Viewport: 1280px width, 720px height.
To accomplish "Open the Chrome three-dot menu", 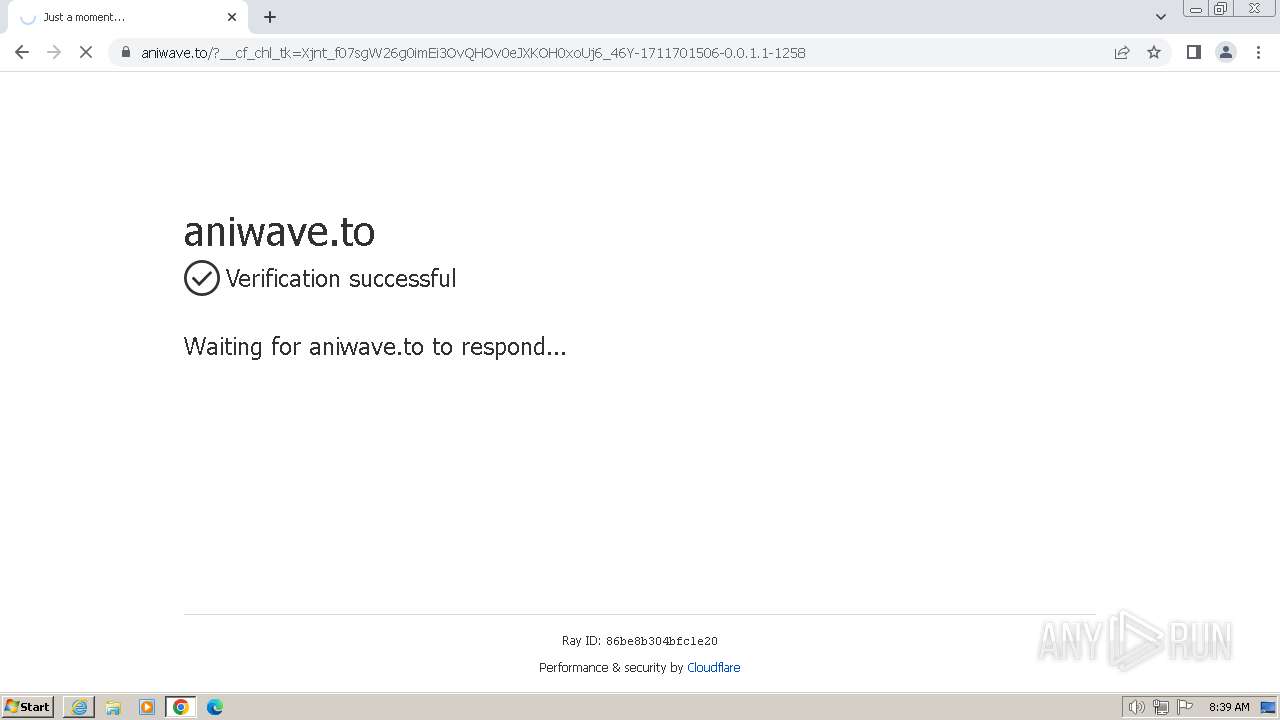I will [x=1258, y=52].
